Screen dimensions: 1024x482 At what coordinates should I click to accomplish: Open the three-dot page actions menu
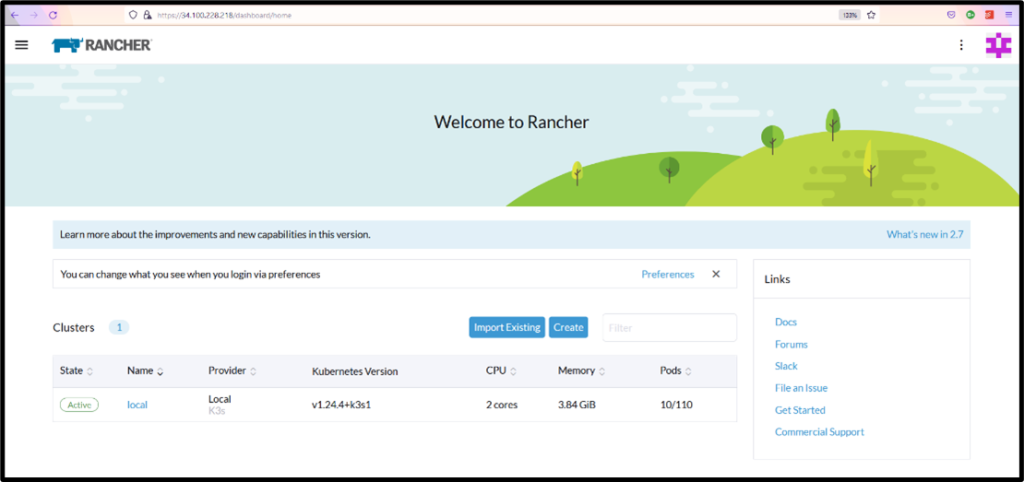(x=961, y=45)
